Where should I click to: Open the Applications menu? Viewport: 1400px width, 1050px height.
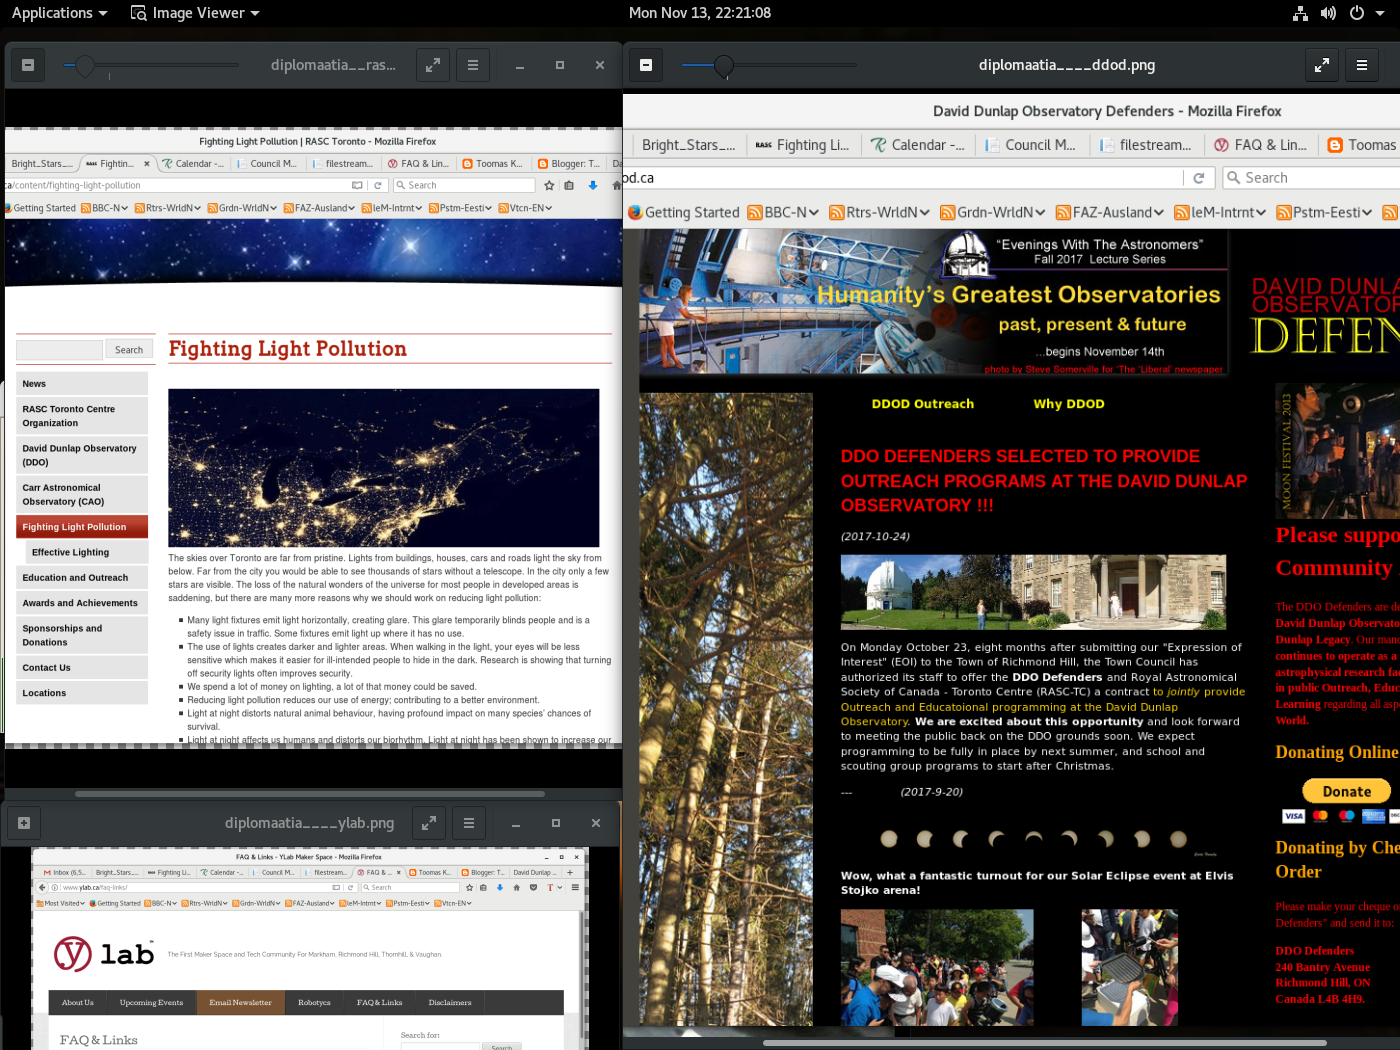click(x=59, y=13)
